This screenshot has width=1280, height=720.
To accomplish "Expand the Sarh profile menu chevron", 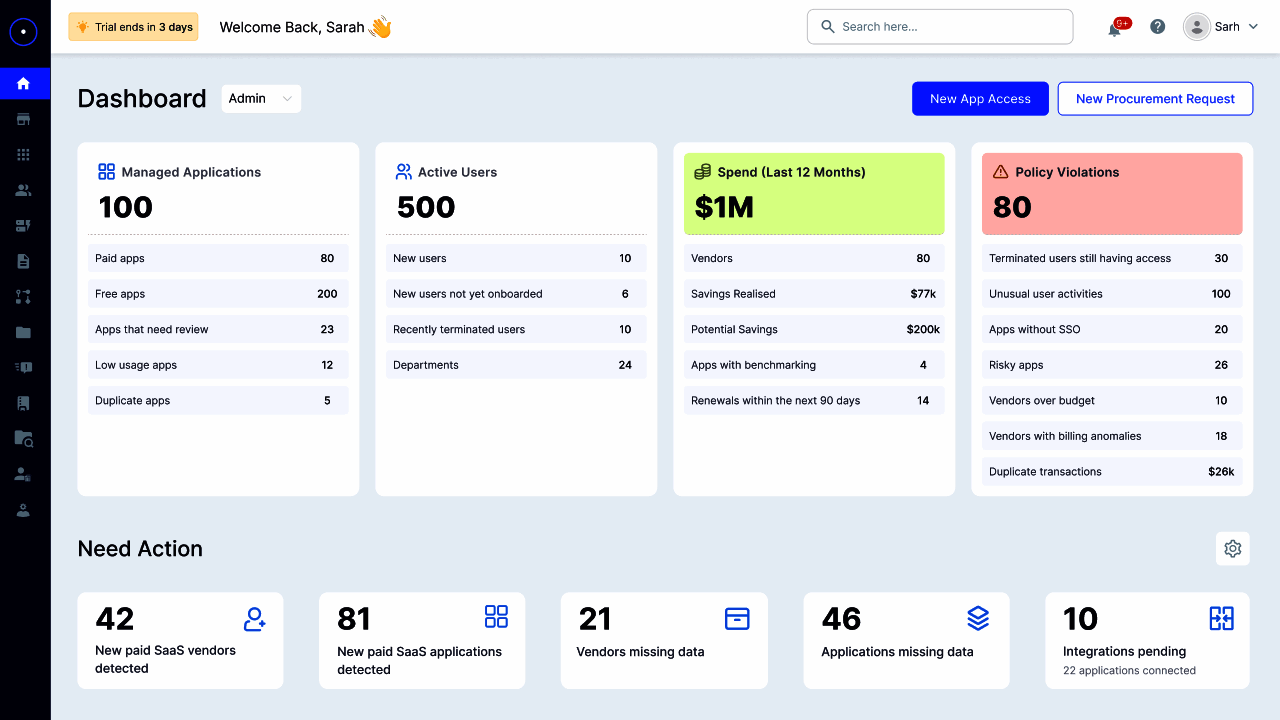I will (1253, 27).
